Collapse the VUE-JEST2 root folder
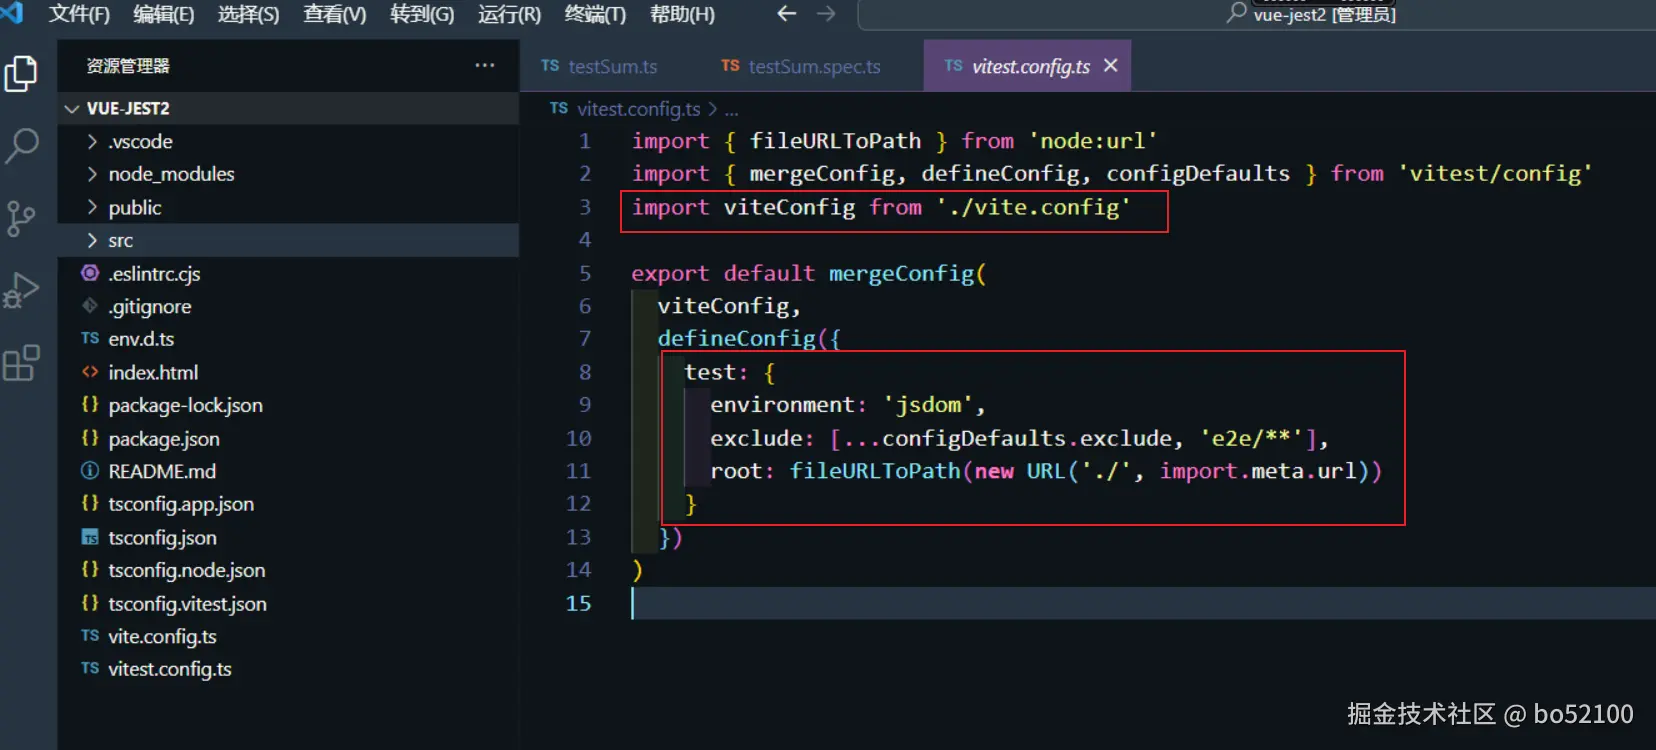Screen dimensions: 1656x750 click(72, 108)
